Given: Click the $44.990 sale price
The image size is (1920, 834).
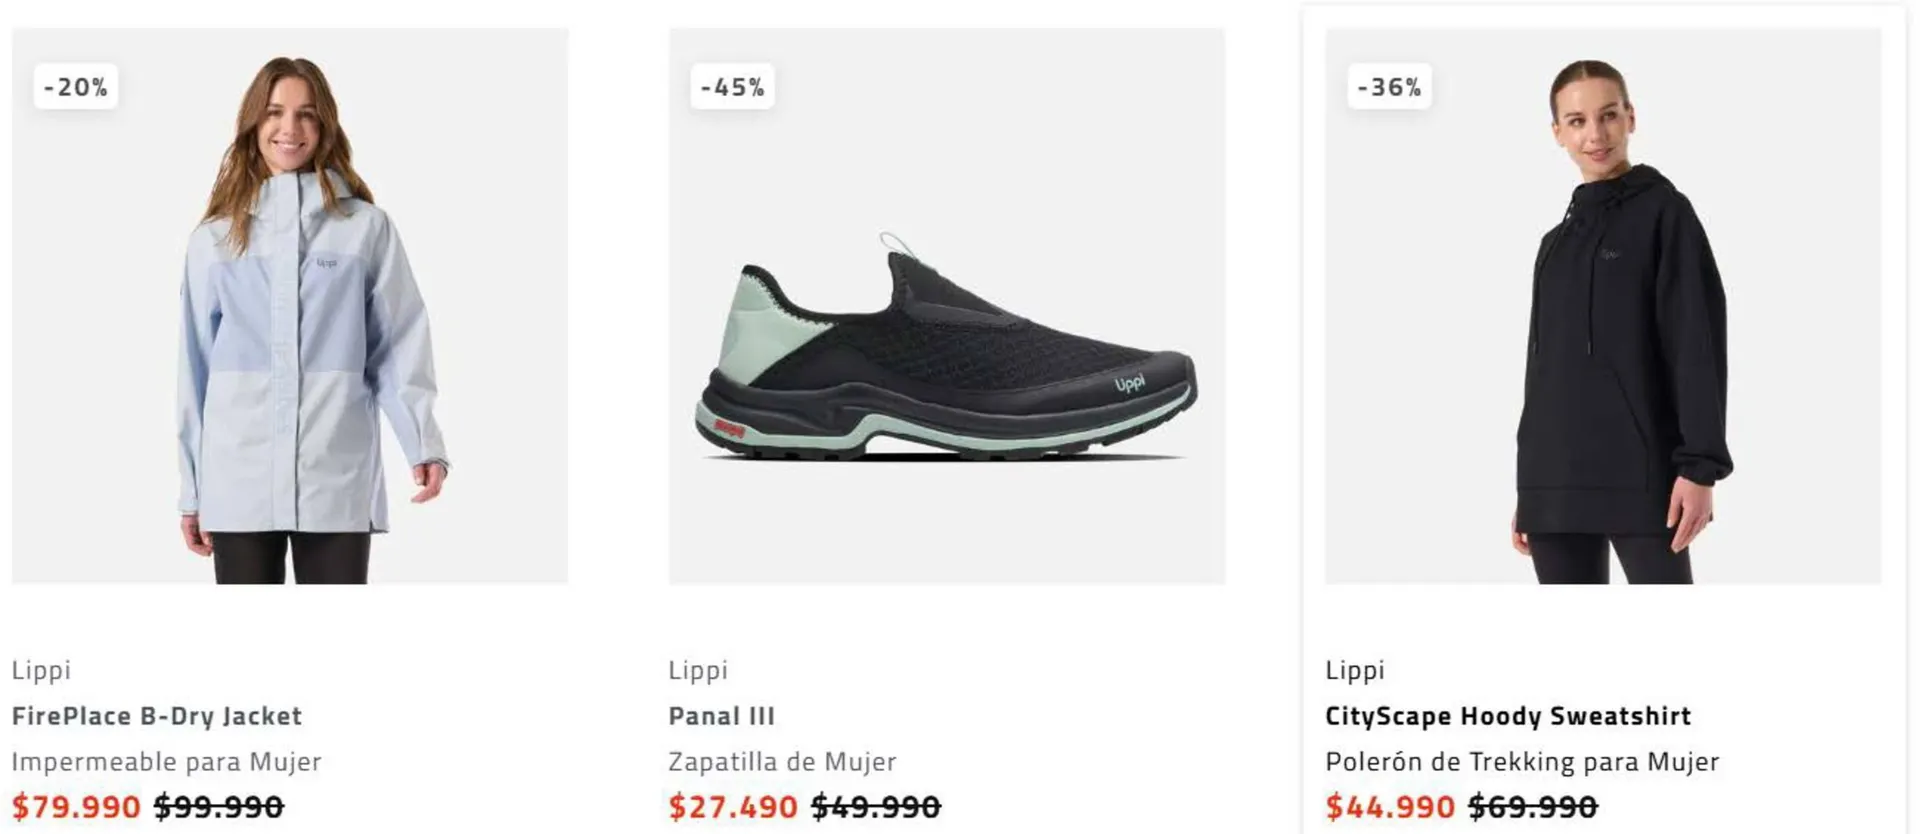Looking at the screenshot, I should [x=1390, y=806].
